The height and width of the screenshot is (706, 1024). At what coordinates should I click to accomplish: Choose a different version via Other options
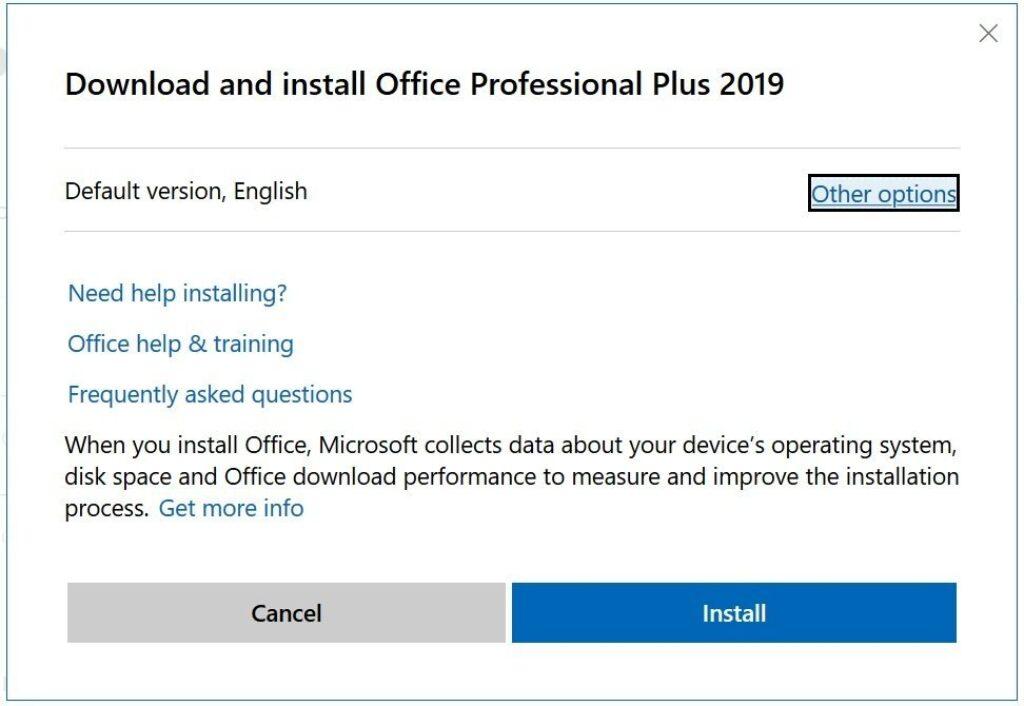883,194
